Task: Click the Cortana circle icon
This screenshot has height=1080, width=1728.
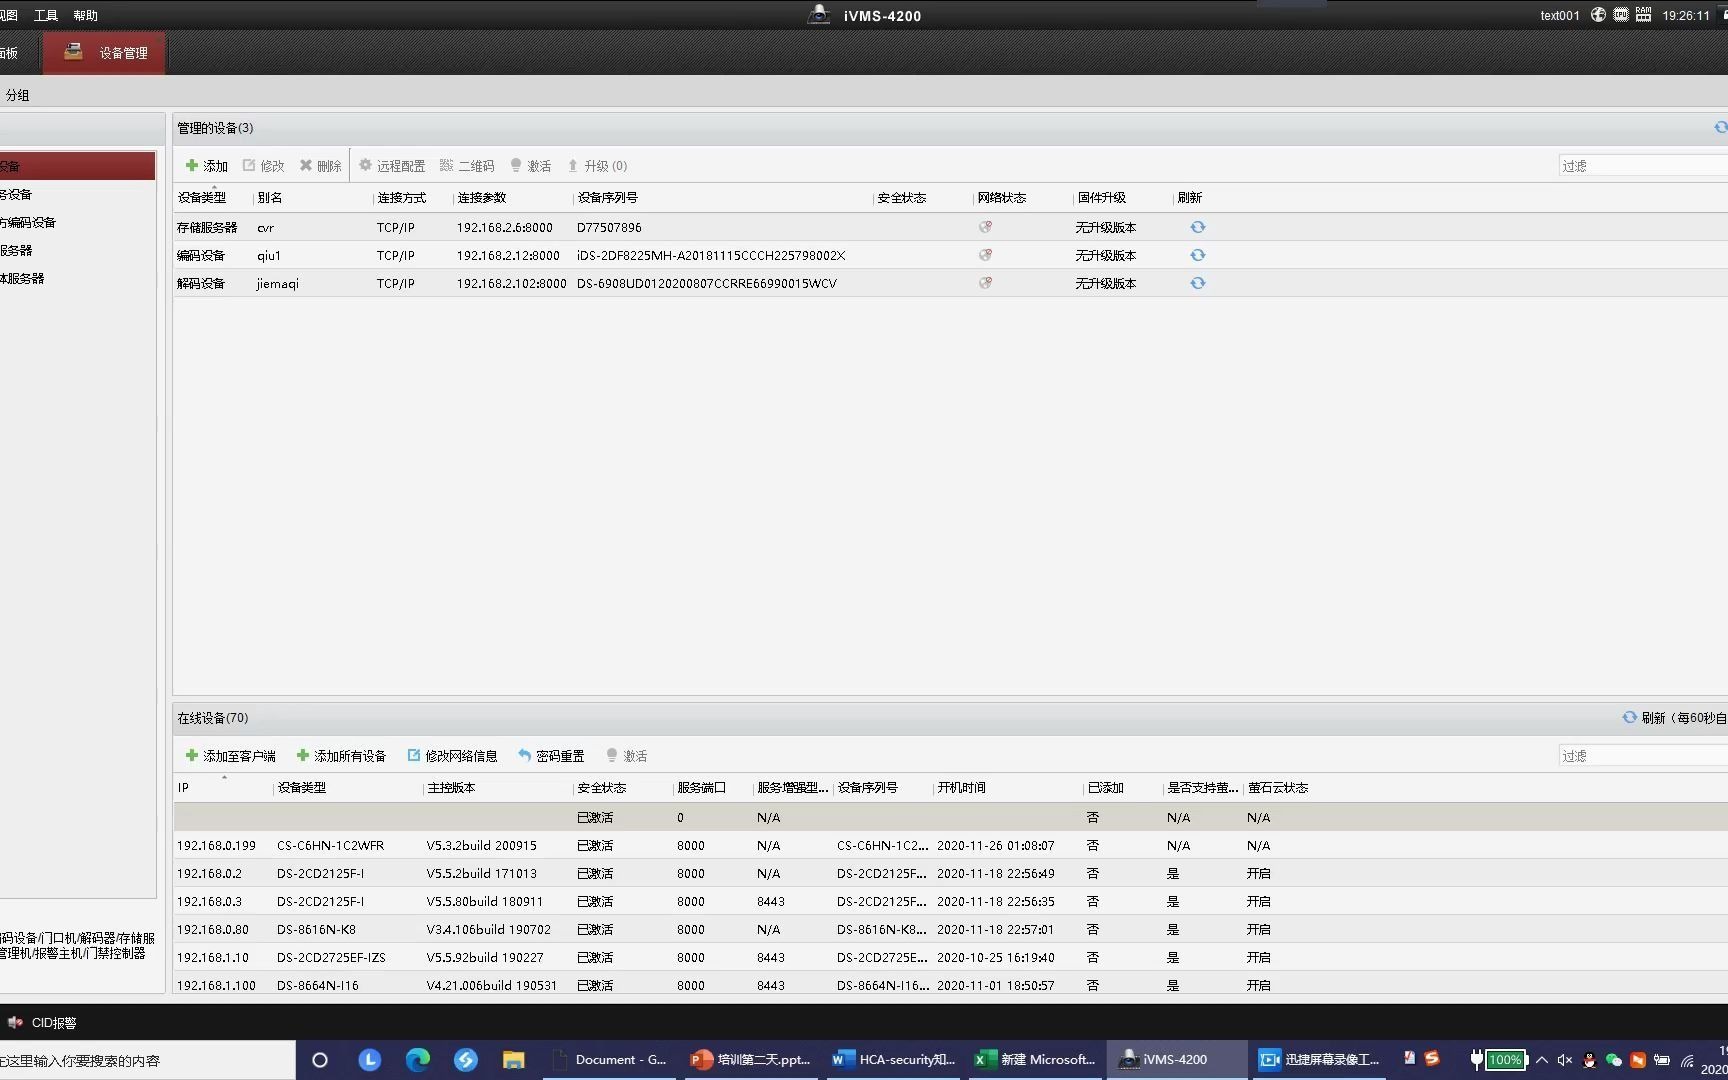Action: click(320, 1060)
